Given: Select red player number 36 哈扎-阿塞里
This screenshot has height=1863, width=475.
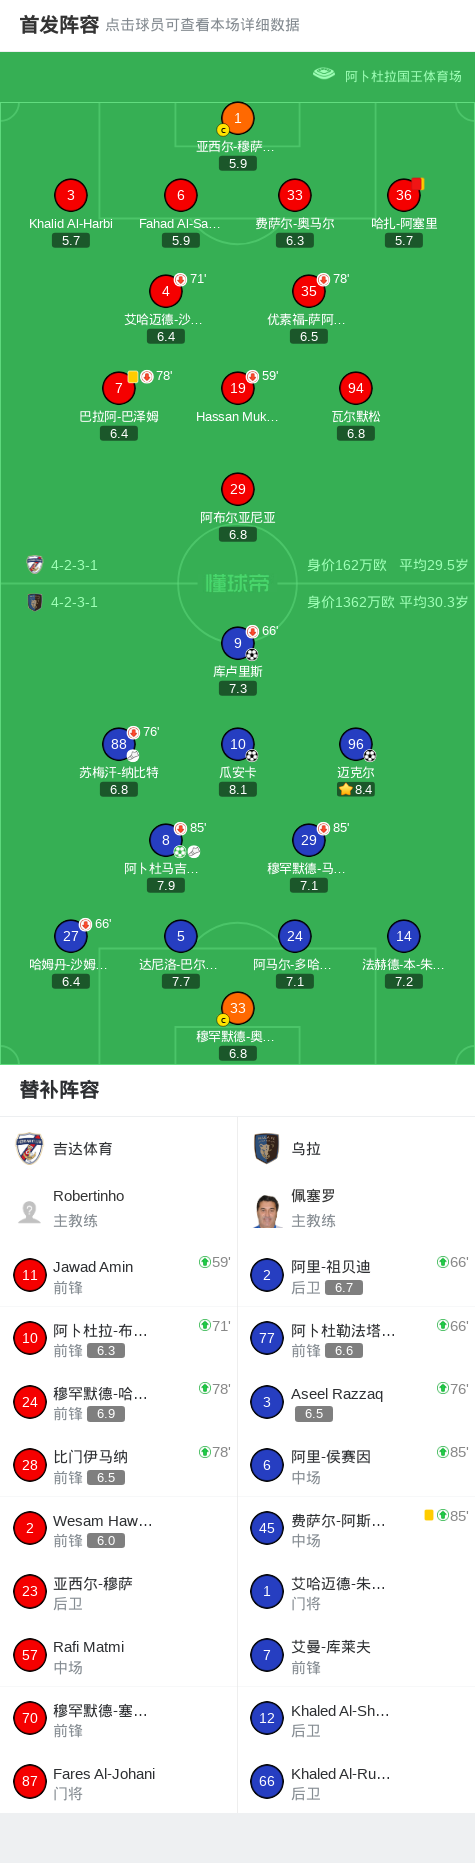Looking at the screenshot, I should coord(404,195).
